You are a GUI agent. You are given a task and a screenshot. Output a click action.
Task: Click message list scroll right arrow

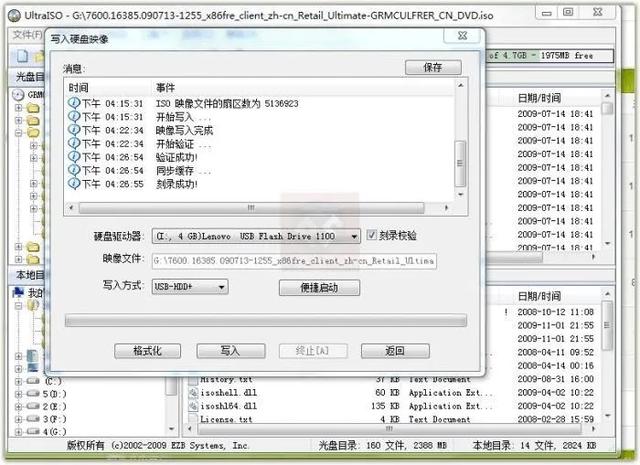[x=447, y=208]
